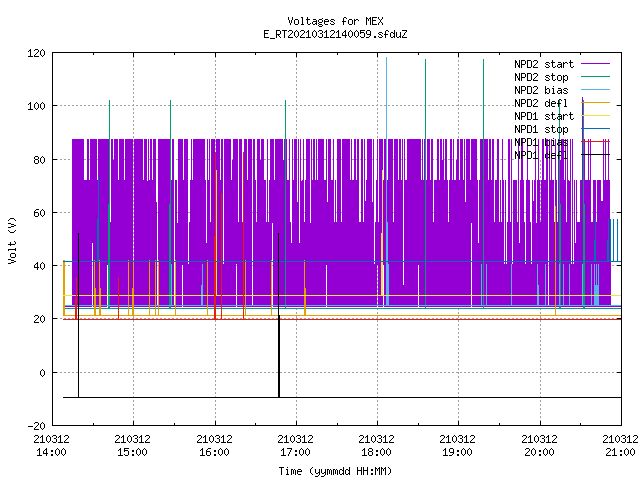Click the 'NPD2 bias' legend label
This screenshot has width=640, height=480.
541,90
